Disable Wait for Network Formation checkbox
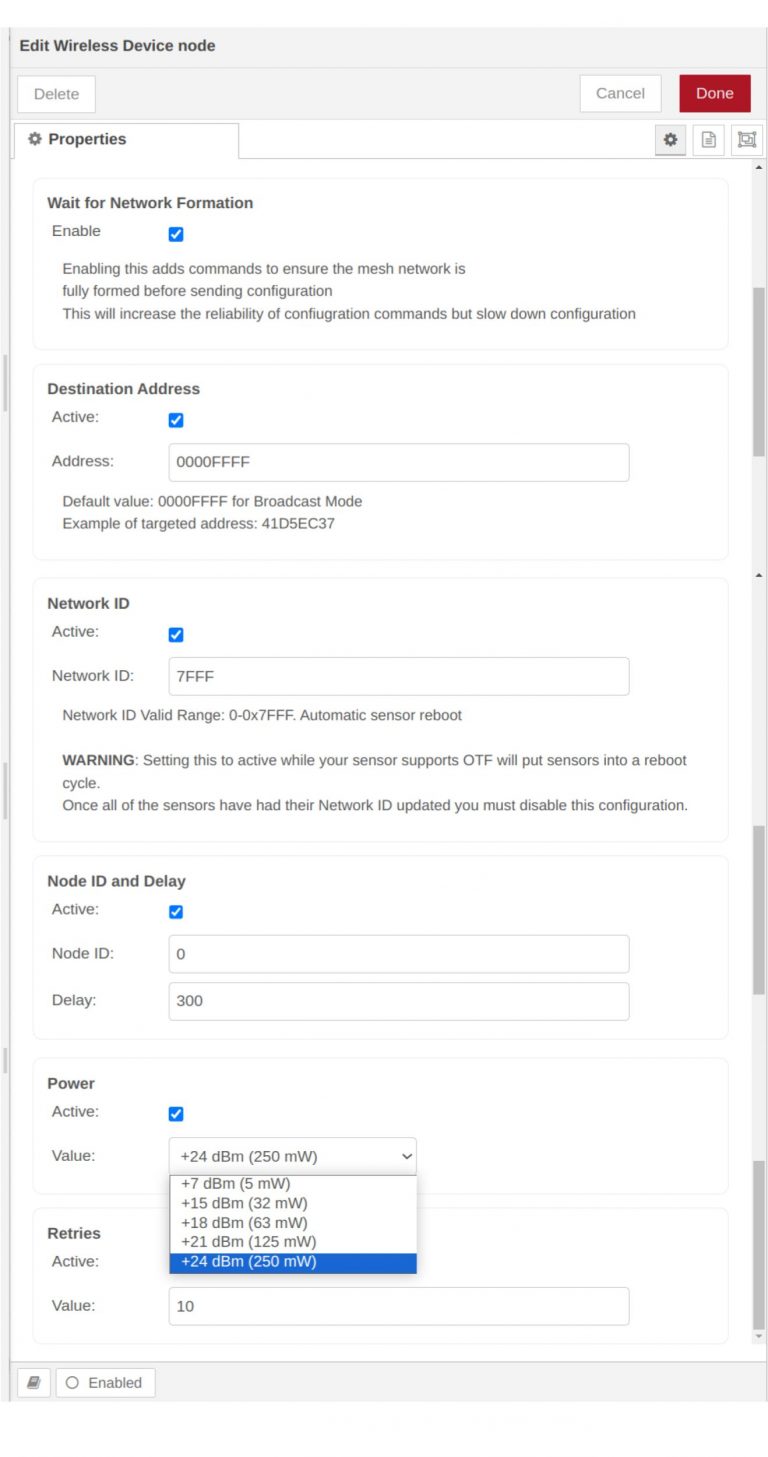 coord(175,233)
